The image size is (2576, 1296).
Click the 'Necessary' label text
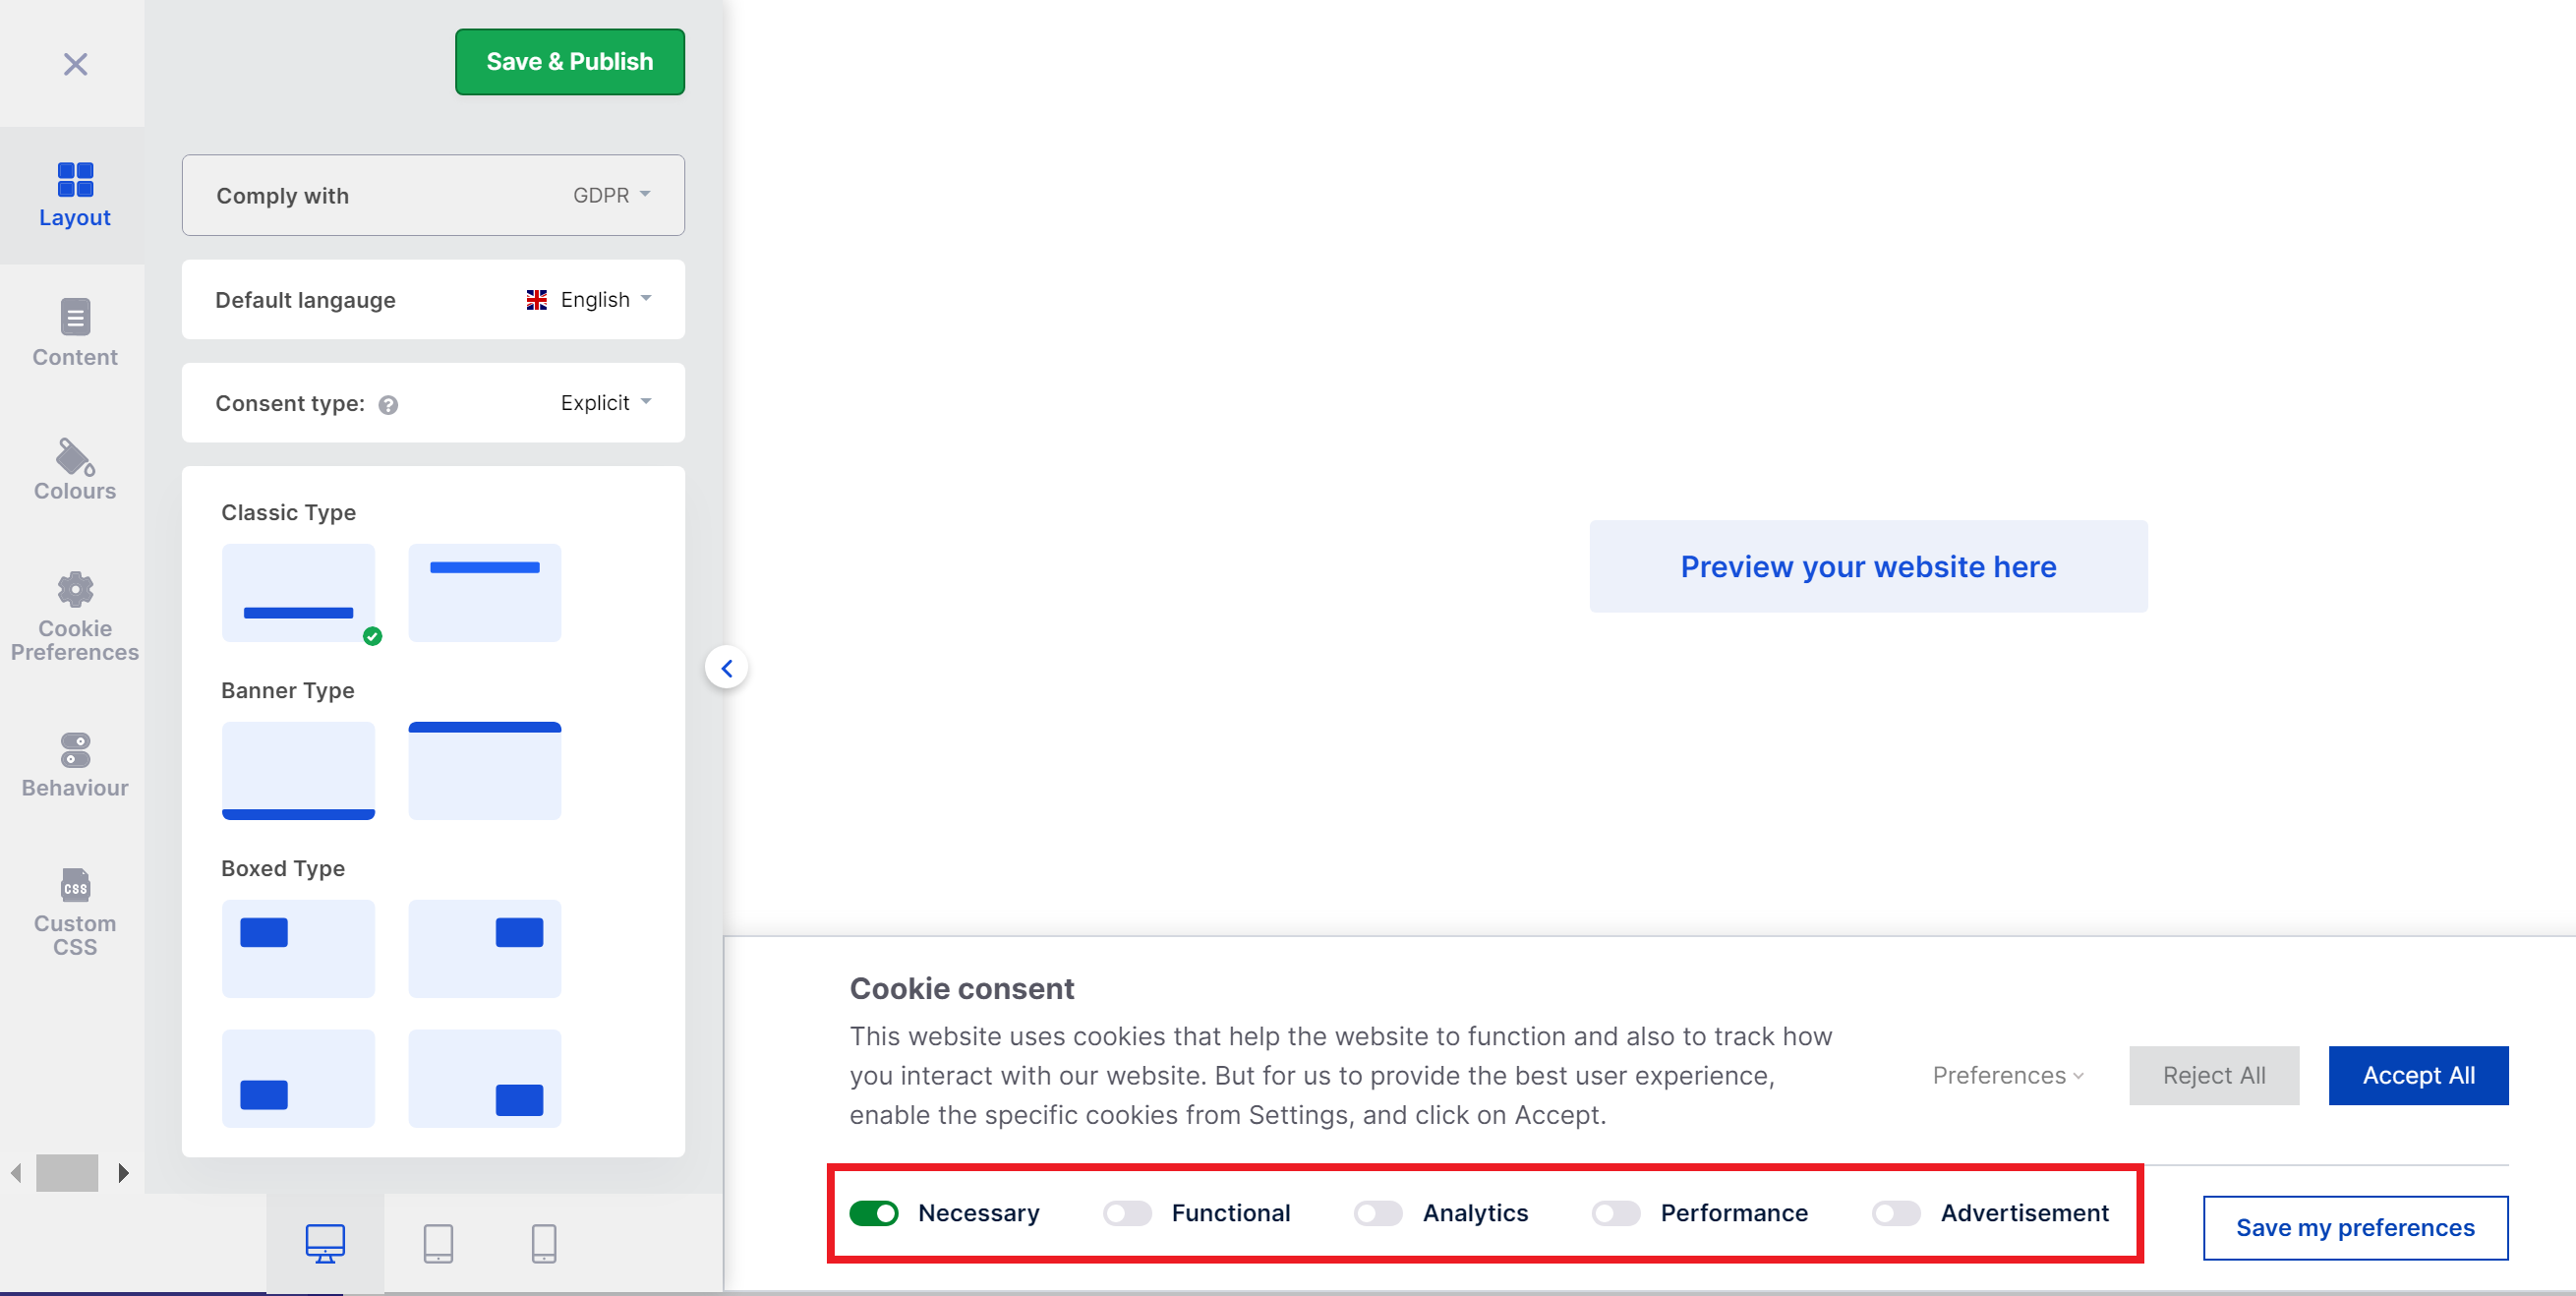click(x=979, y=1213)
